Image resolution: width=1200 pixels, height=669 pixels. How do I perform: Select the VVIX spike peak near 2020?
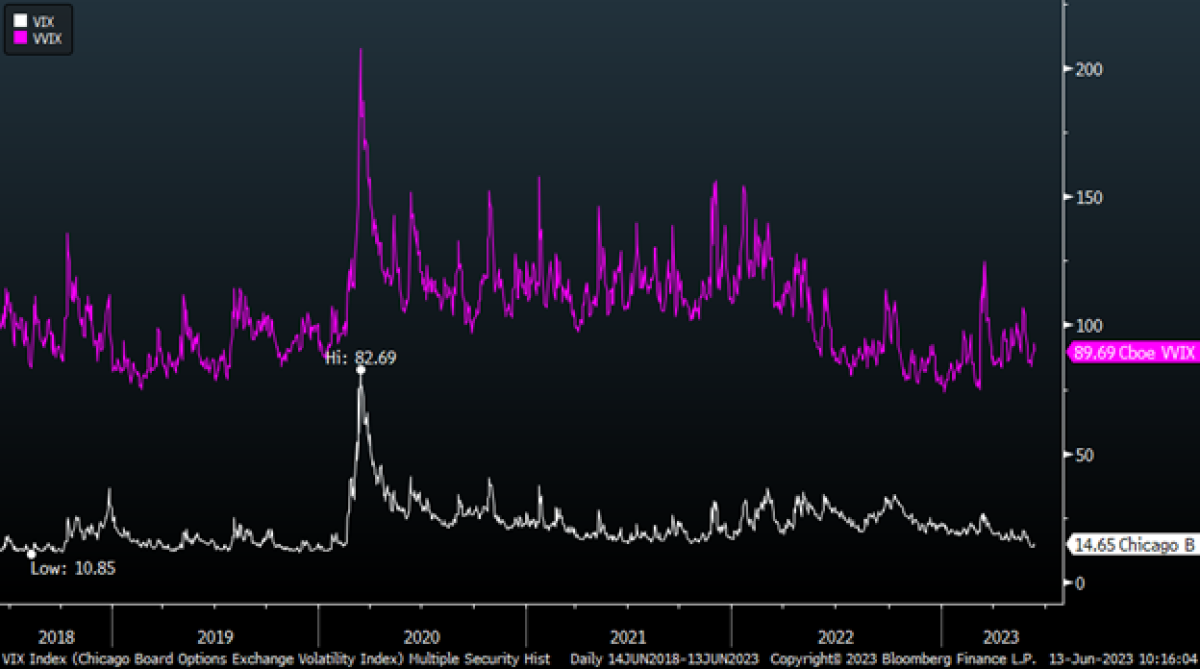[361, 50]
